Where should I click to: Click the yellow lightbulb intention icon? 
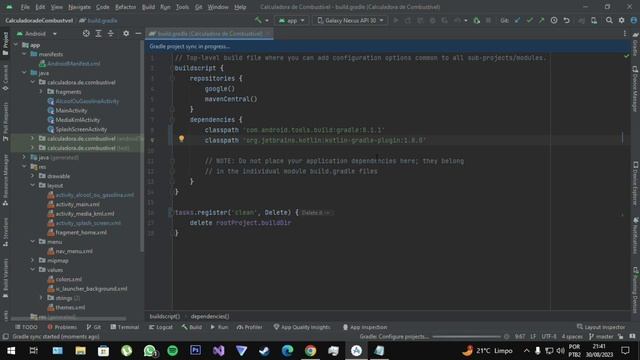(x=181, y=139)
